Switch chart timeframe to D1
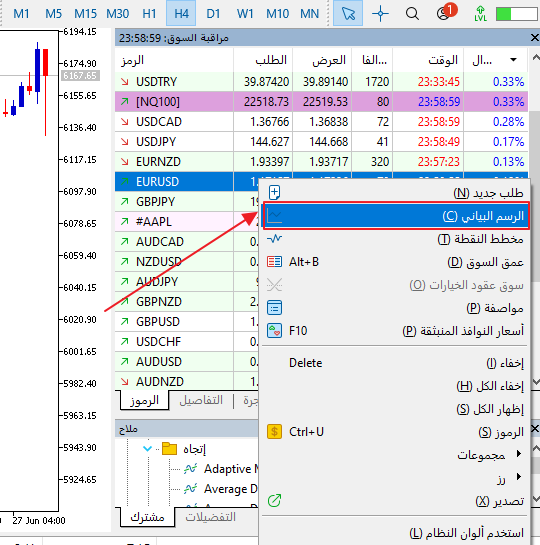 [x=213, y=14]
